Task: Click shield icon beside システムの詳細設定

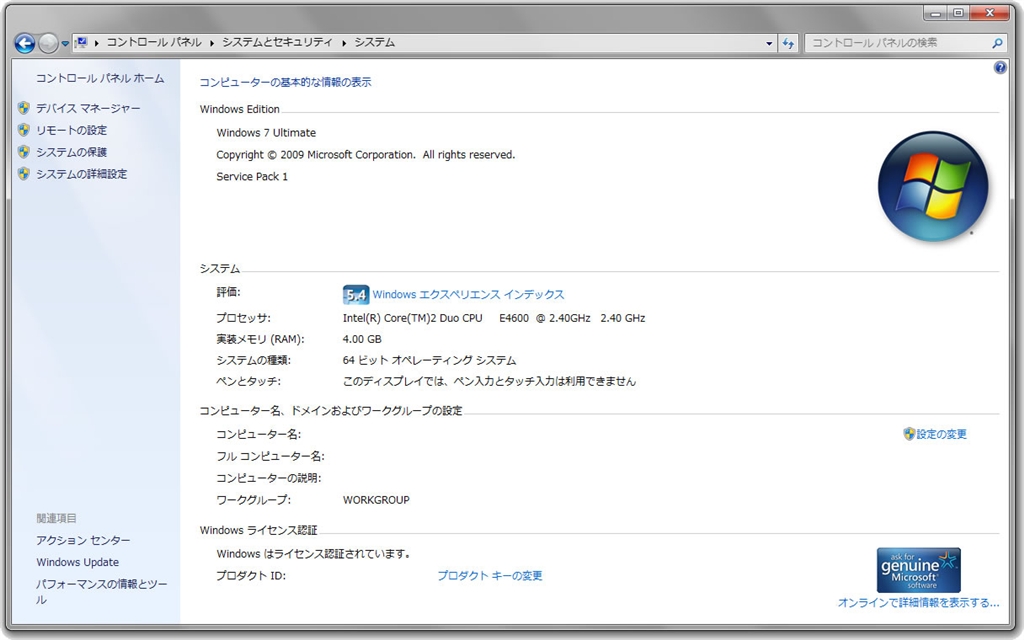Action: (24, 174)
